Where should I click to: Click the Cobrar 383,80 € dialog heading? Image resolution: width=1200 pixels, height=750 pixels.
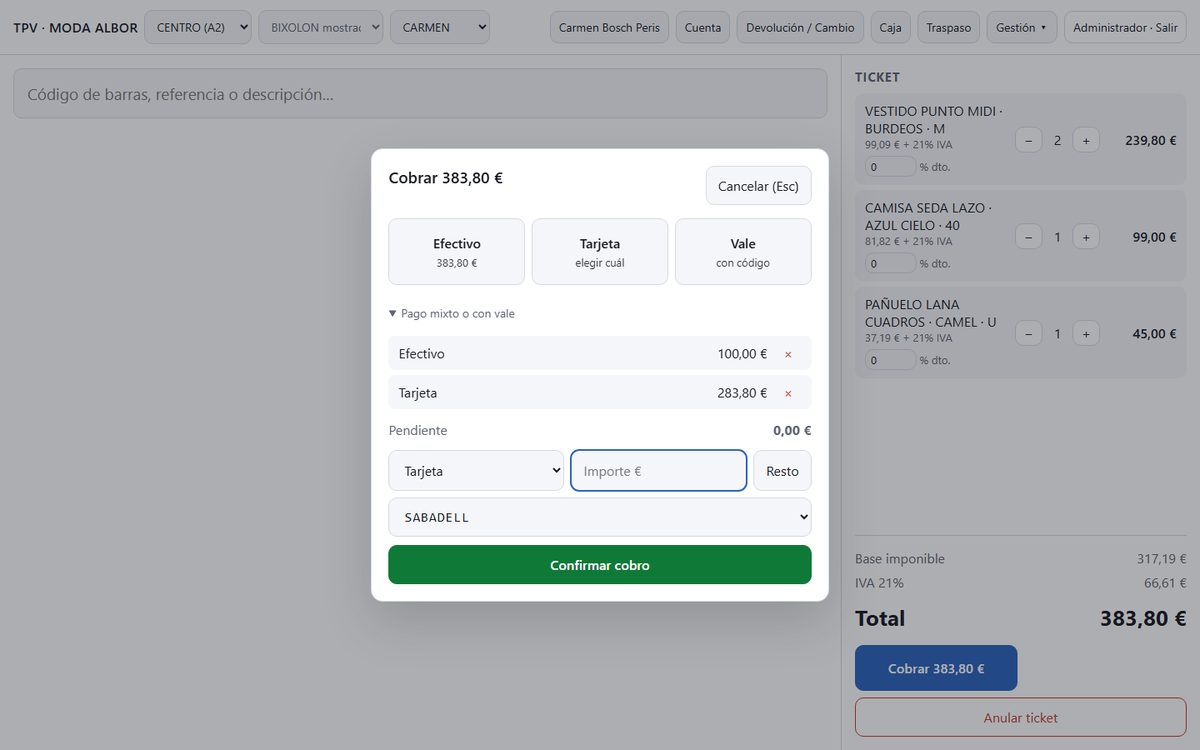[446, 178]
